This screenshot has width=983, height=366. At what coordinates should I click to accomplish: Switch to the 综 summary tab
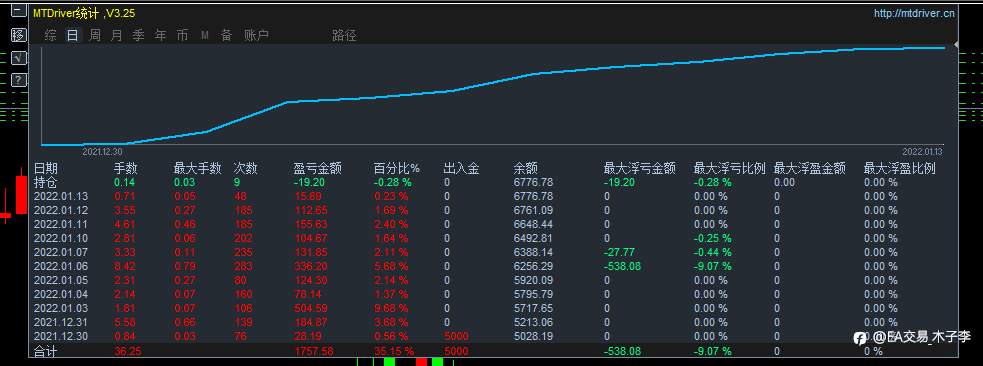[50, 36]
